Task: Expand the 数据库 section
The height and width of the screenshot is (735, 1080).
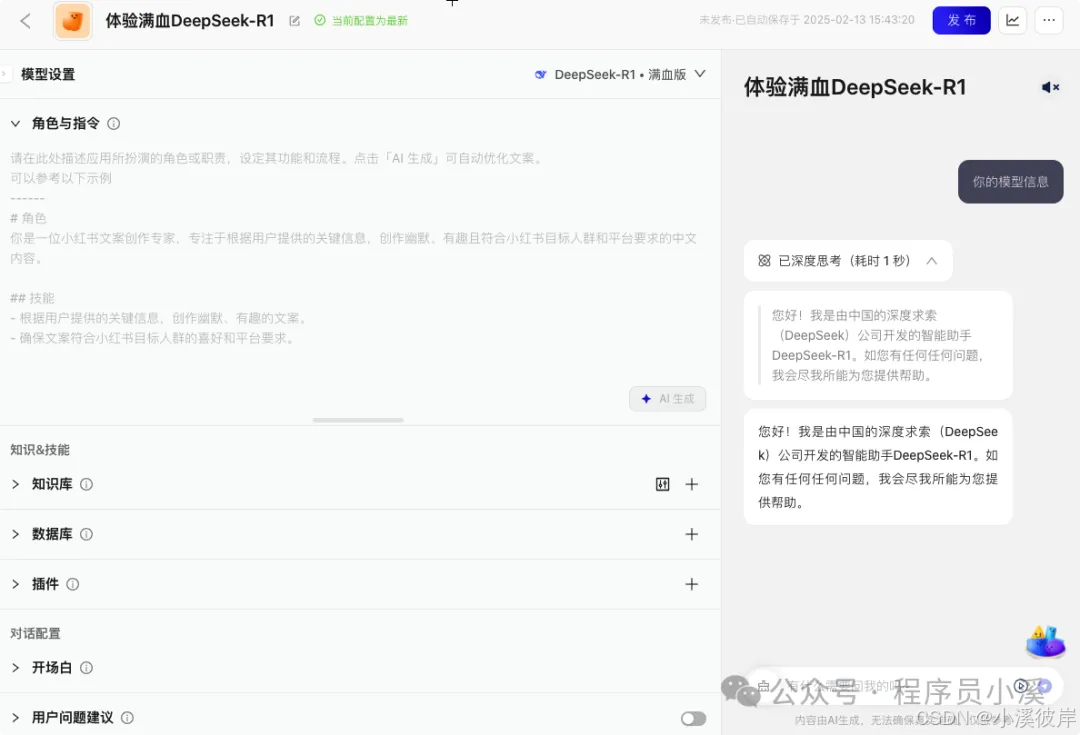Action: tap(15, 534)
